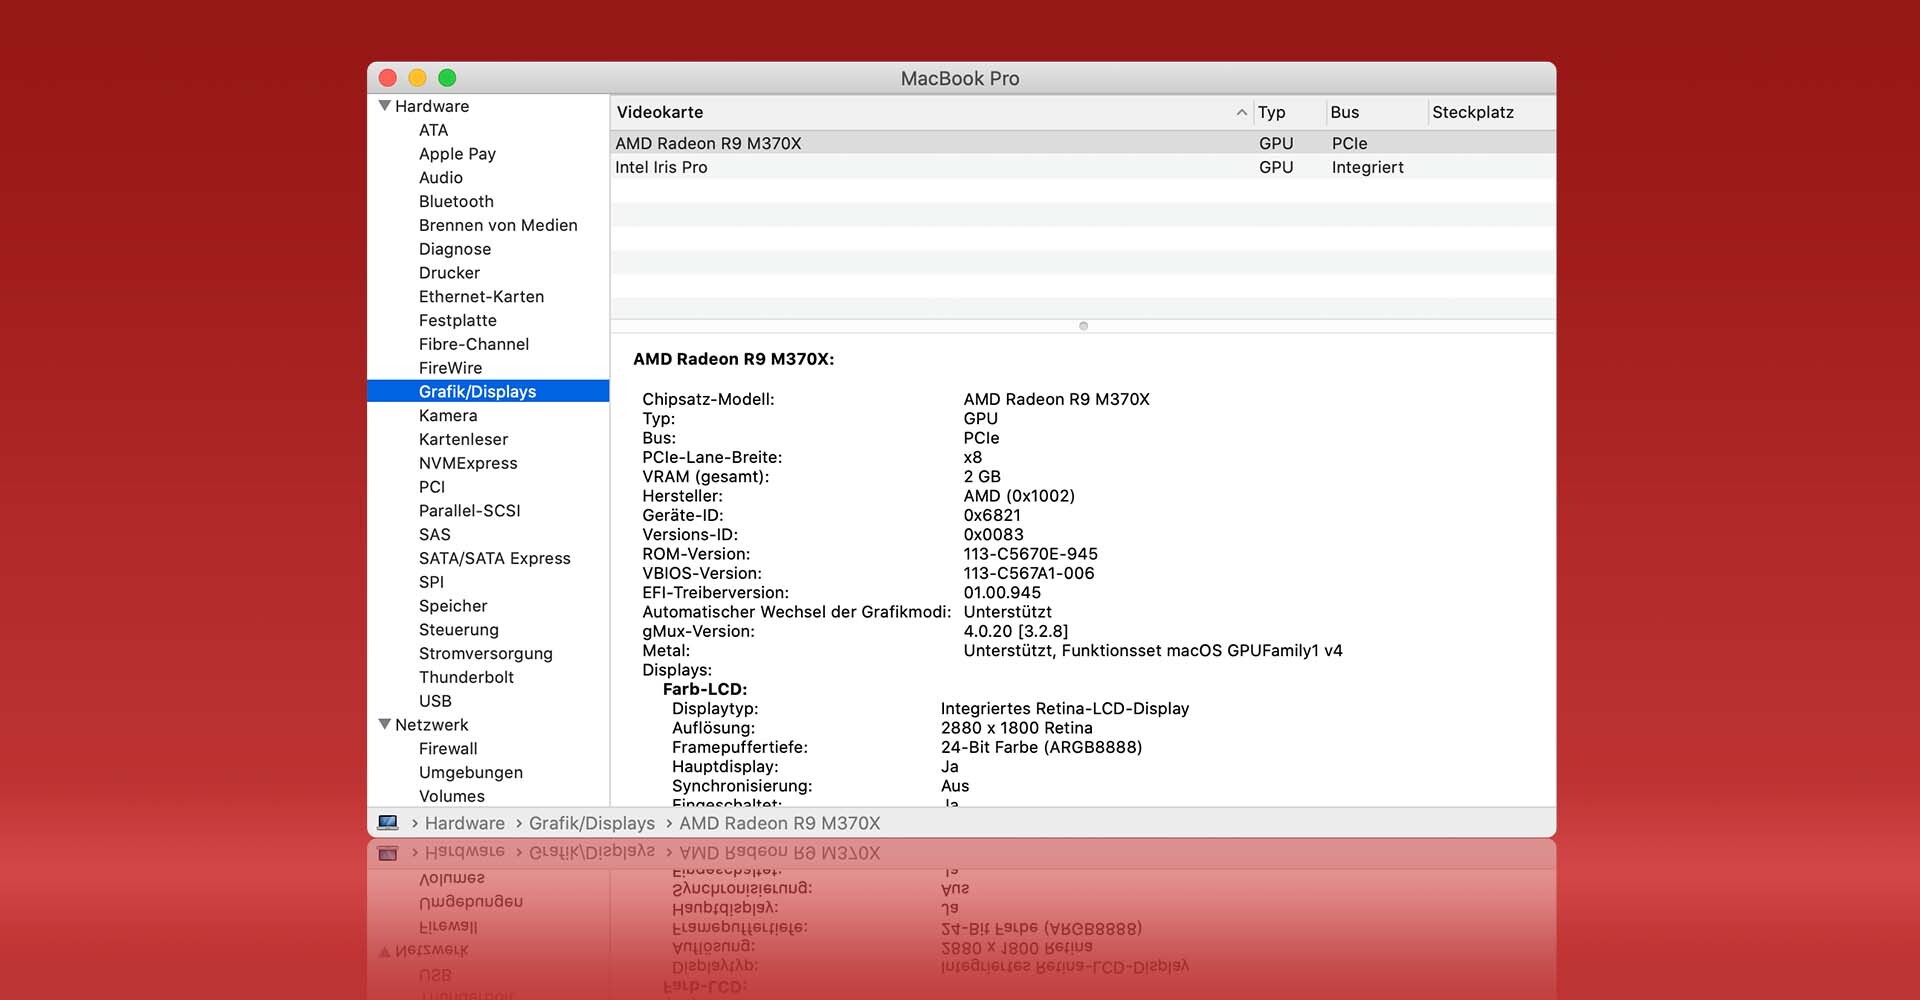Click the PCIe-Lane-Breite value x8
The image size is (1920, 1000).
point(972,457)
